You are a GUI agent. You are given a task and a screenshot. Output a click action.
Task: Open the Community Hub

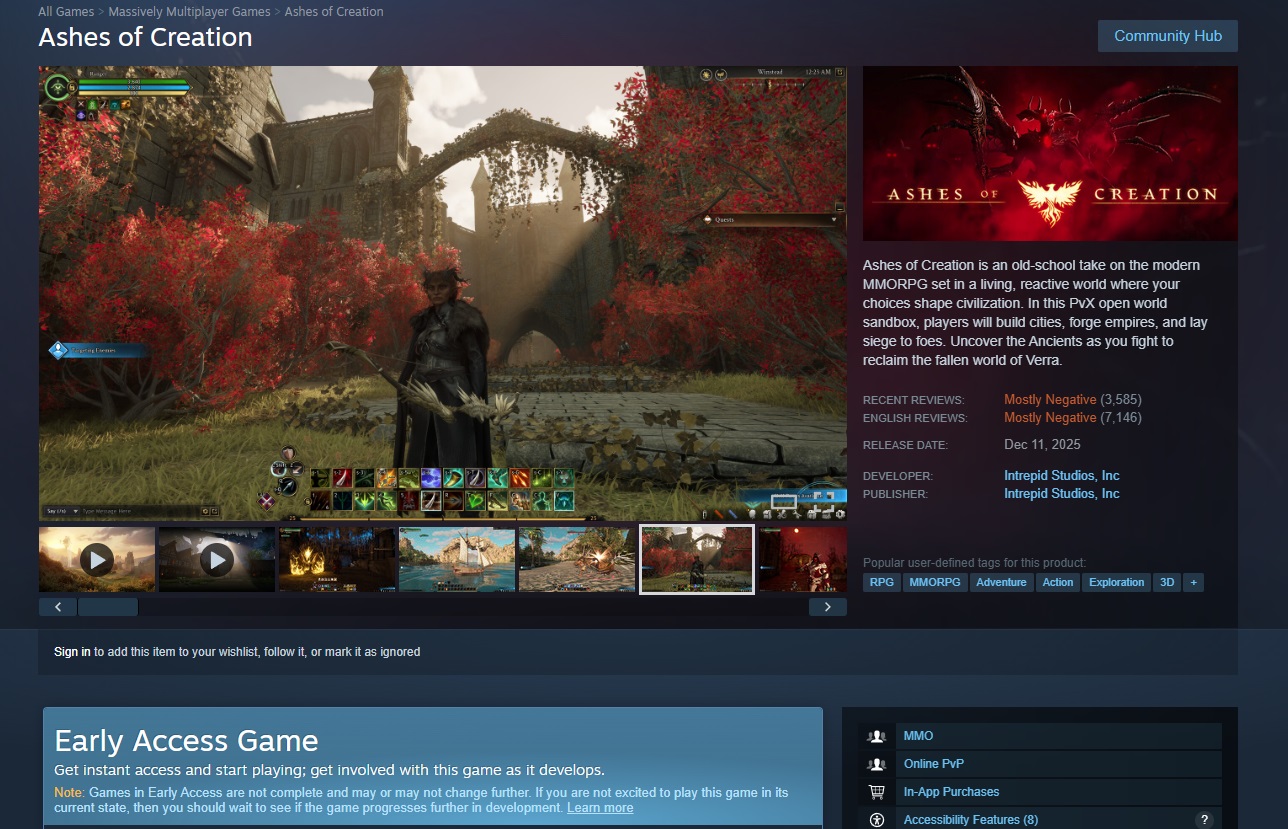1167,35
